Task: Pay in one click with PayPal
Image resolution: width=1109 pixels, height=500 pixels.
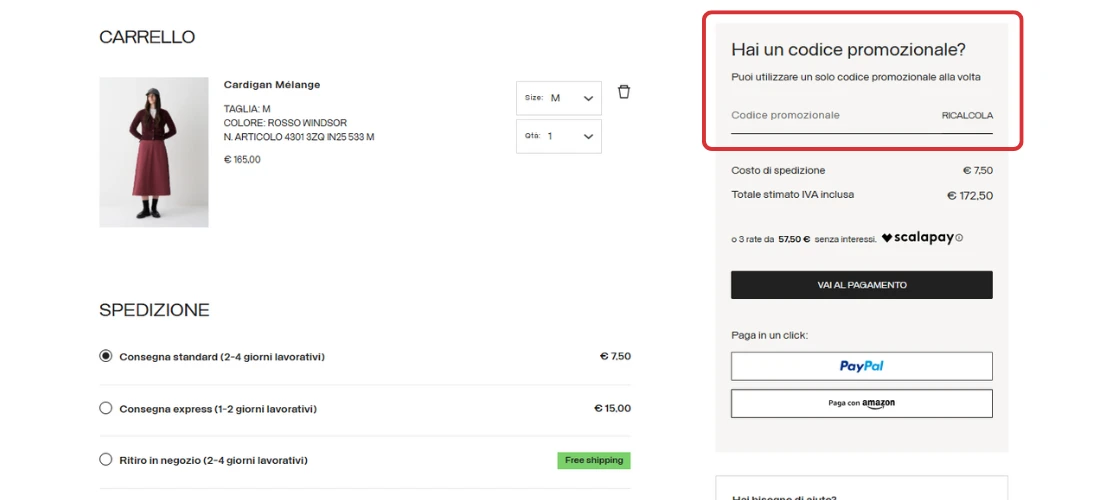Action: pyautogui.click(x=861, y=366)
